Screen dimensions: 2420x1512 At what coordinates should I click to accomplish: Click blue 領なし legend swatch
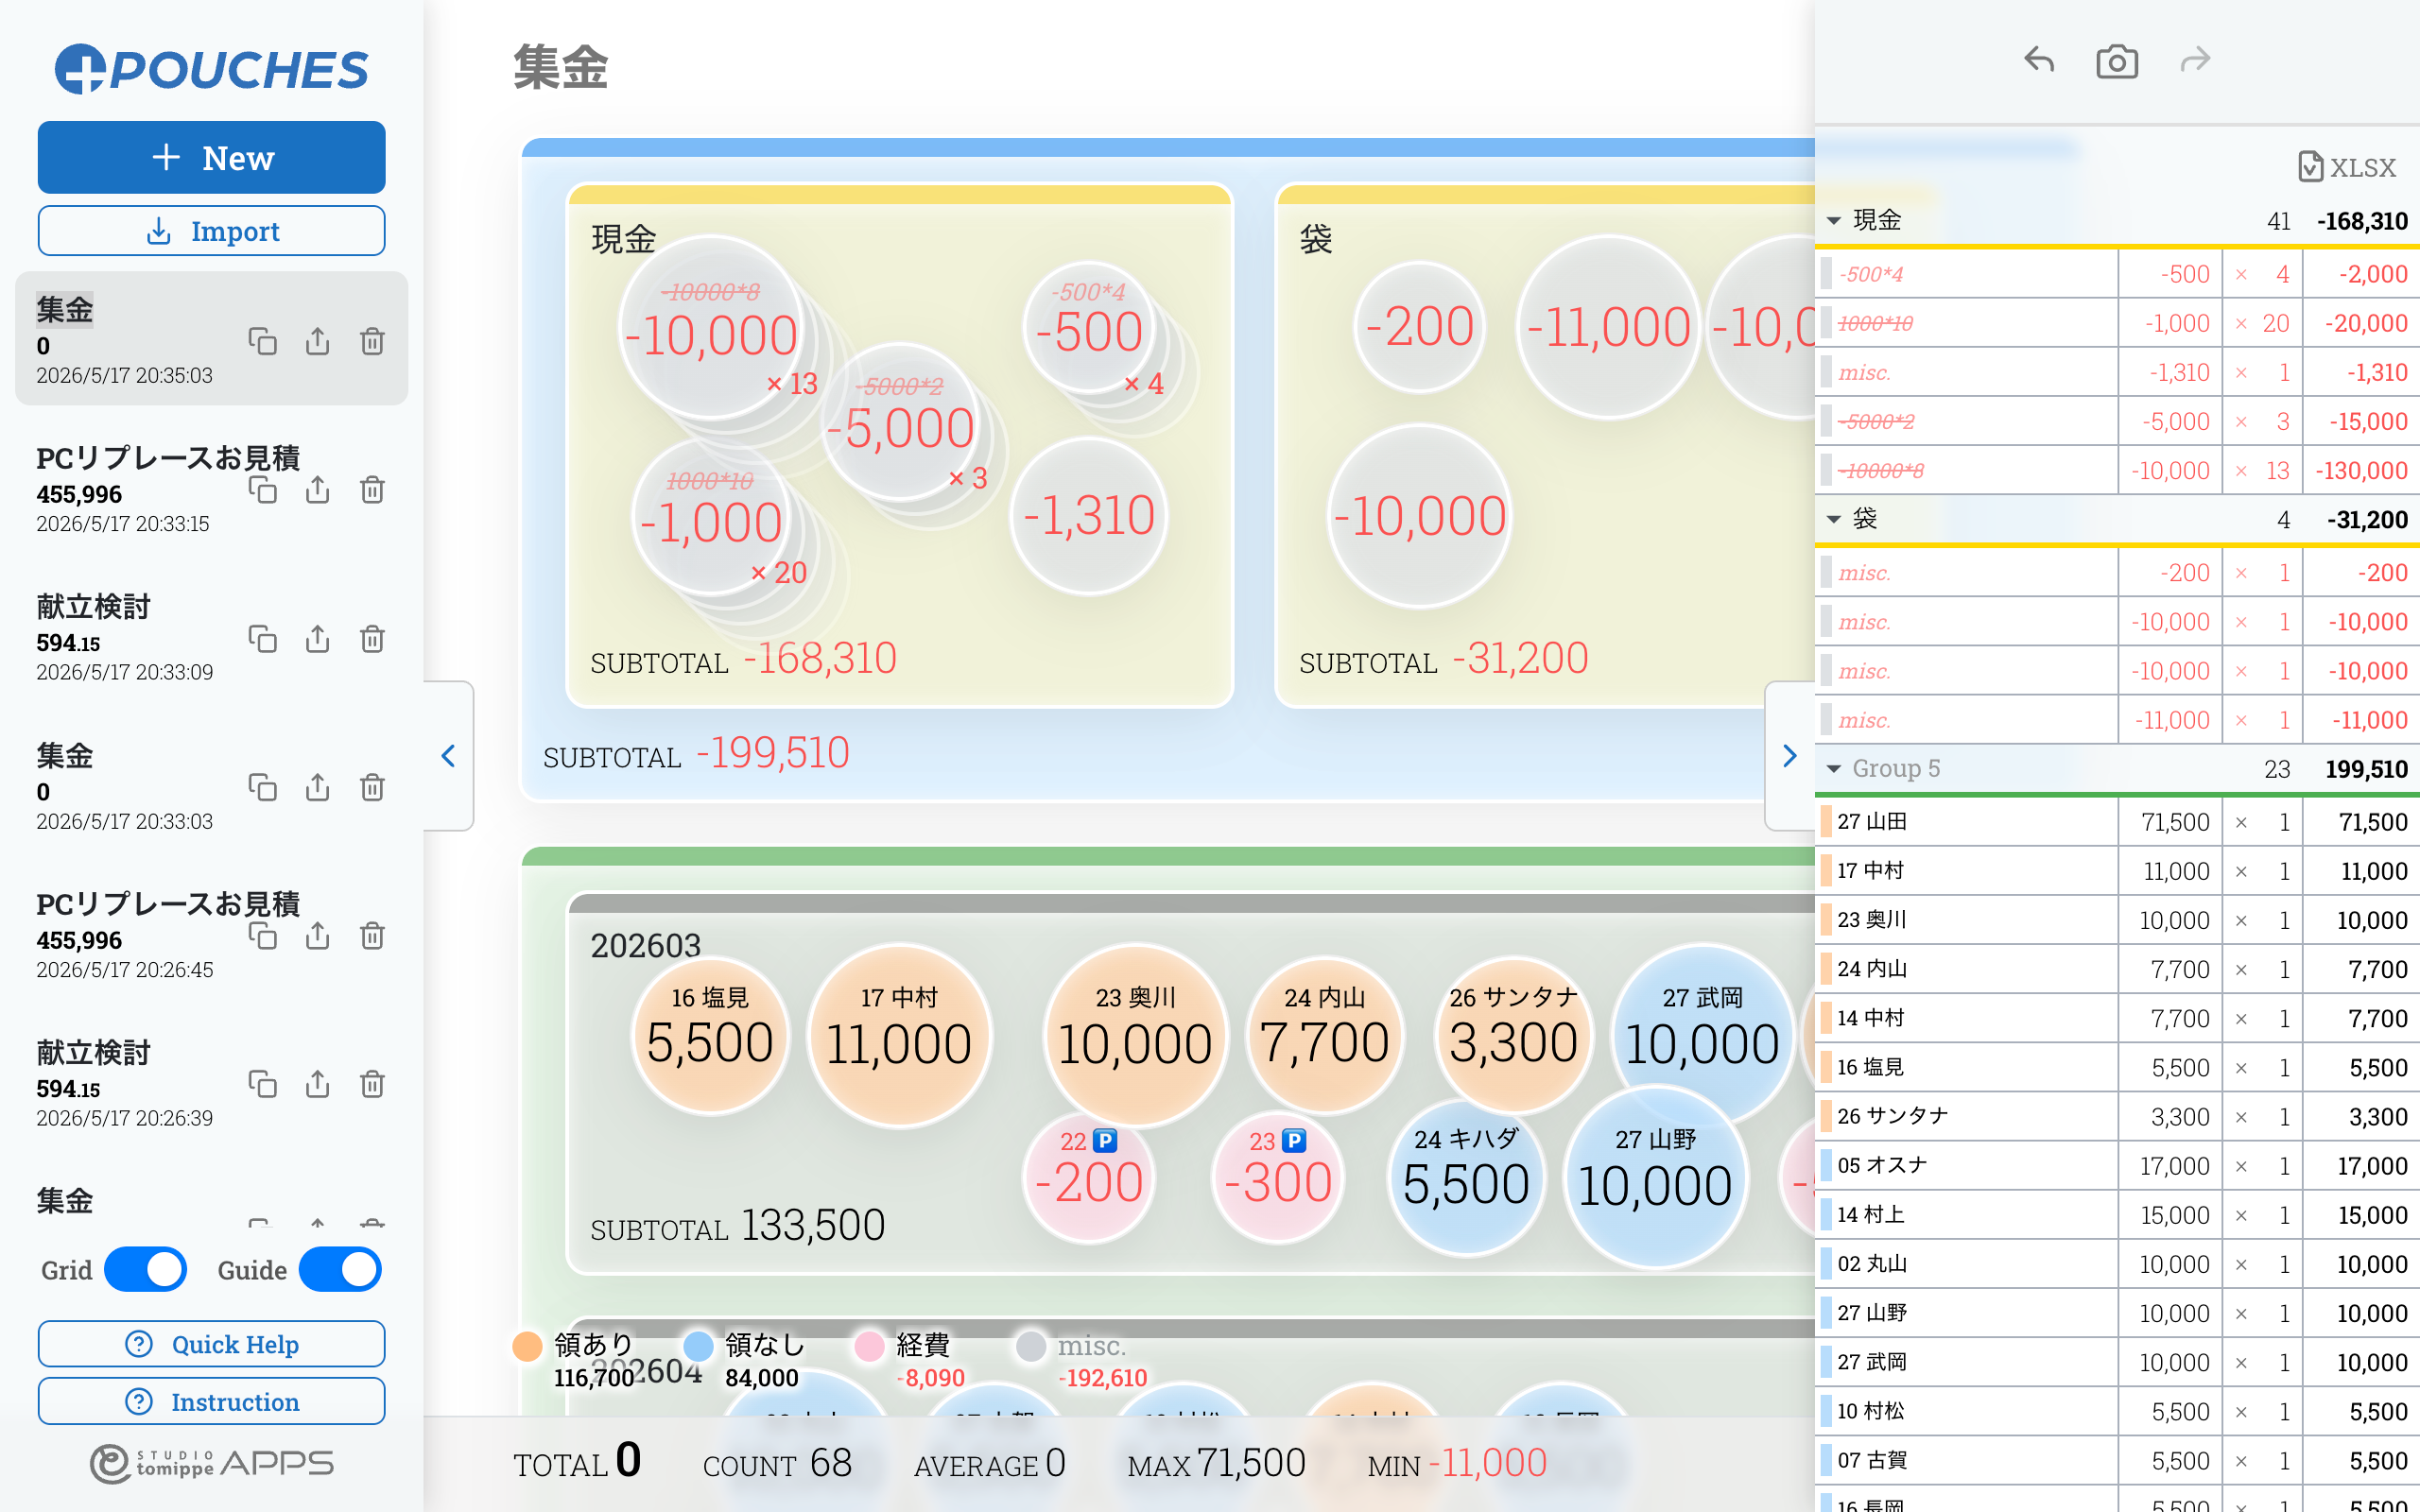coord(698,1346)
